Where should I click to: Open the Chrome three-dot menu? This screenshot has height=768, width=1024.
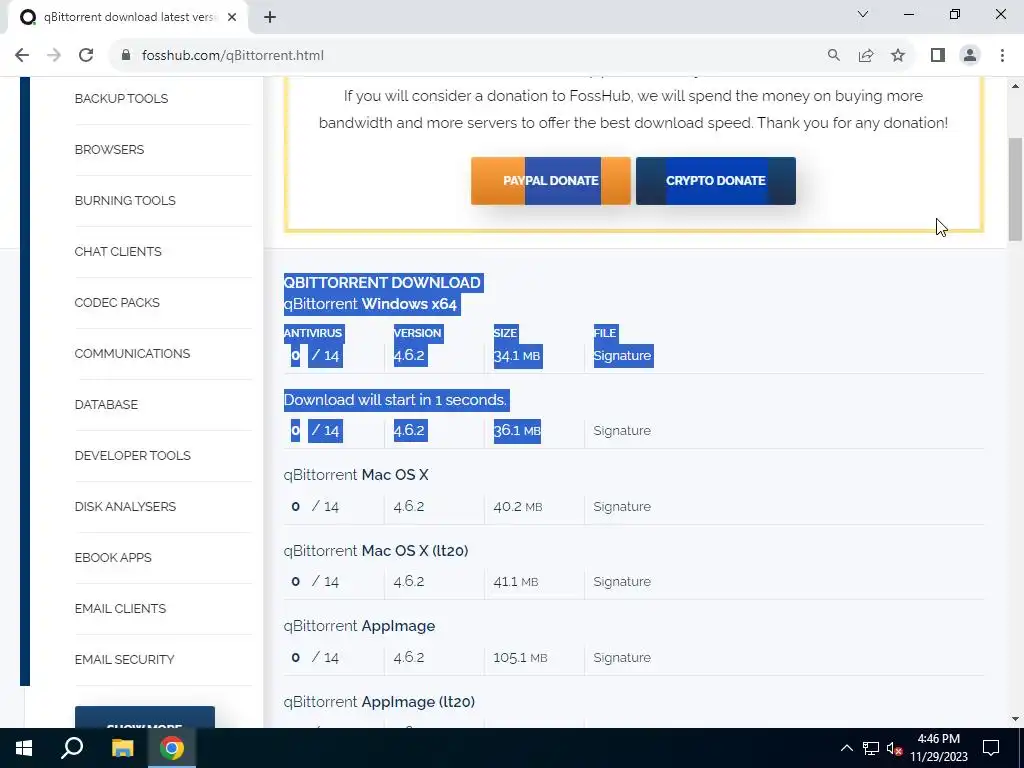[x=1002, y=56]
